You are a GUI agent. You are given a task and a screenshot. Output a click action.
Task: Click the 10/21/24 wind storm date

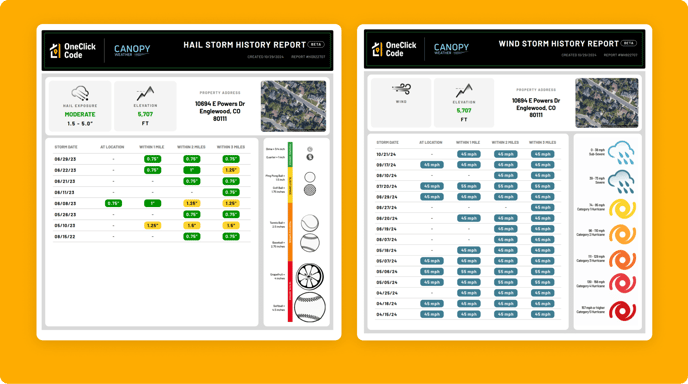(x=387, y=154)
